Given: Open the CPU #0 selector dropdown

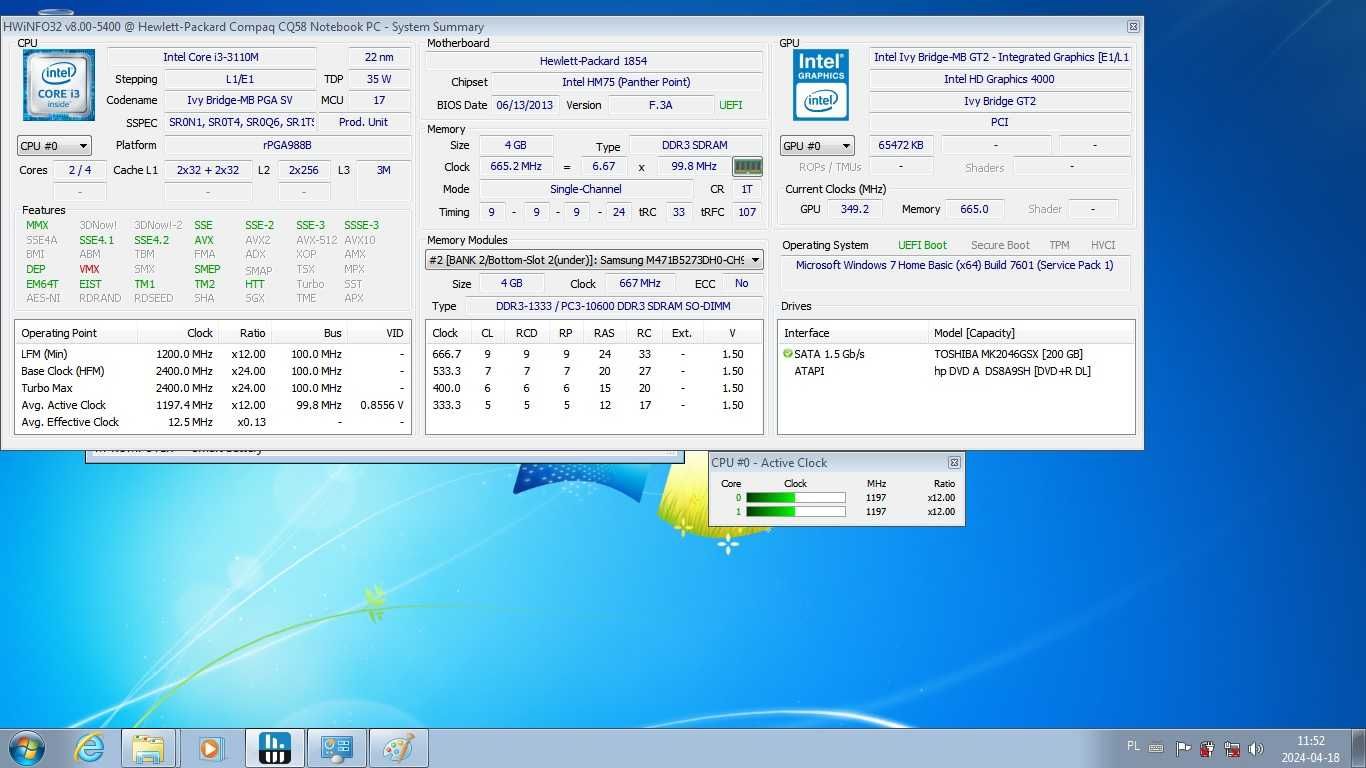Looking at the screenshot, I should [x=54, y=146].
